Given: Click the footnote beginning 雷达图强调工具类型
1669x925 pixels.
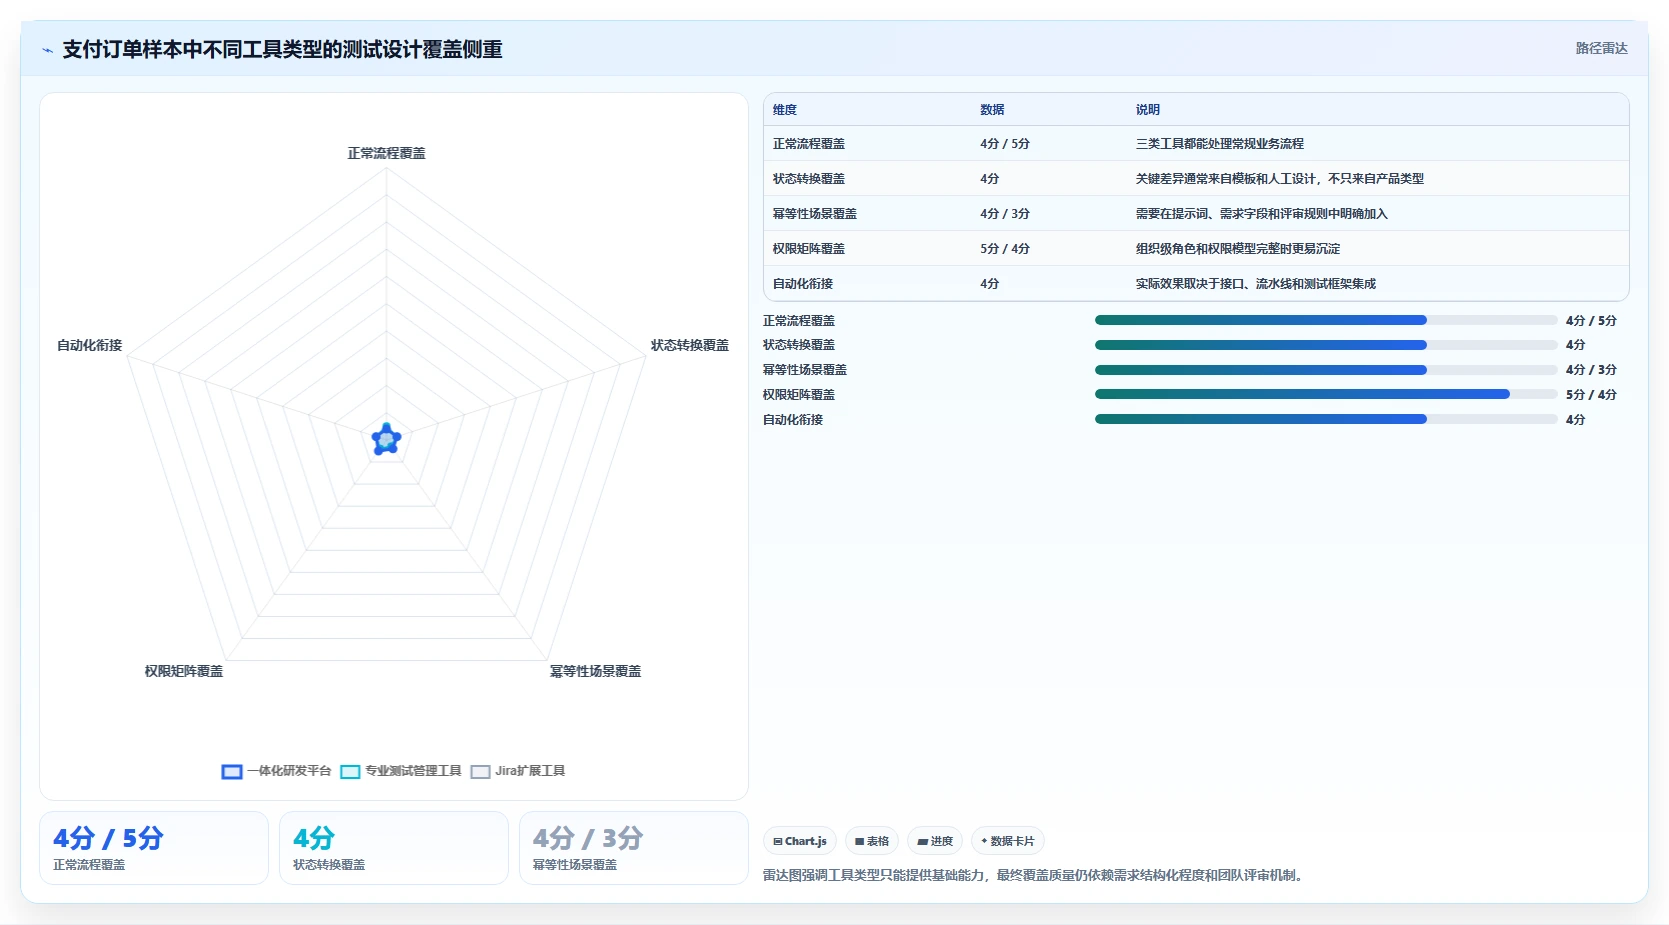Looking at the screenshot, I should (x=1033, y=875).
